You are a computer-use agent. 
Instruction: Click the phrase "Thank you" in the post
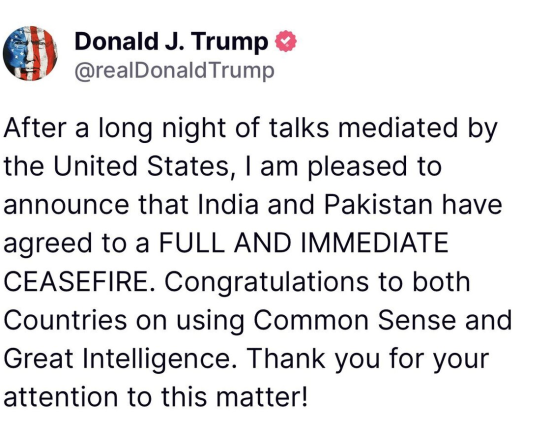tap(313, 360)
